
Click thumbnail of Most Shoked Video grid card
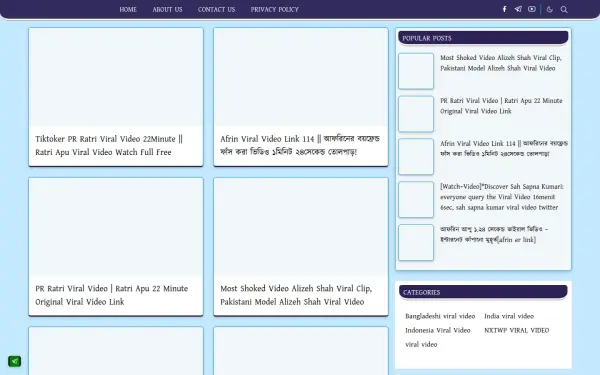[301, 227]
